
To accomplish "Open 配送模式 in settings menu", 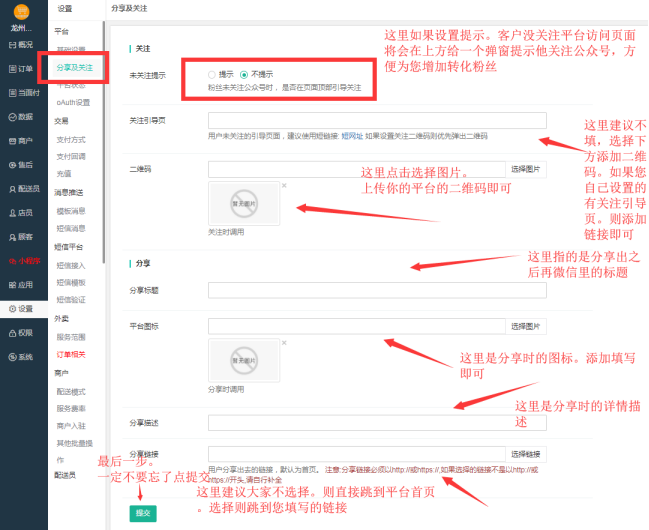I will [x=71, y=392].
